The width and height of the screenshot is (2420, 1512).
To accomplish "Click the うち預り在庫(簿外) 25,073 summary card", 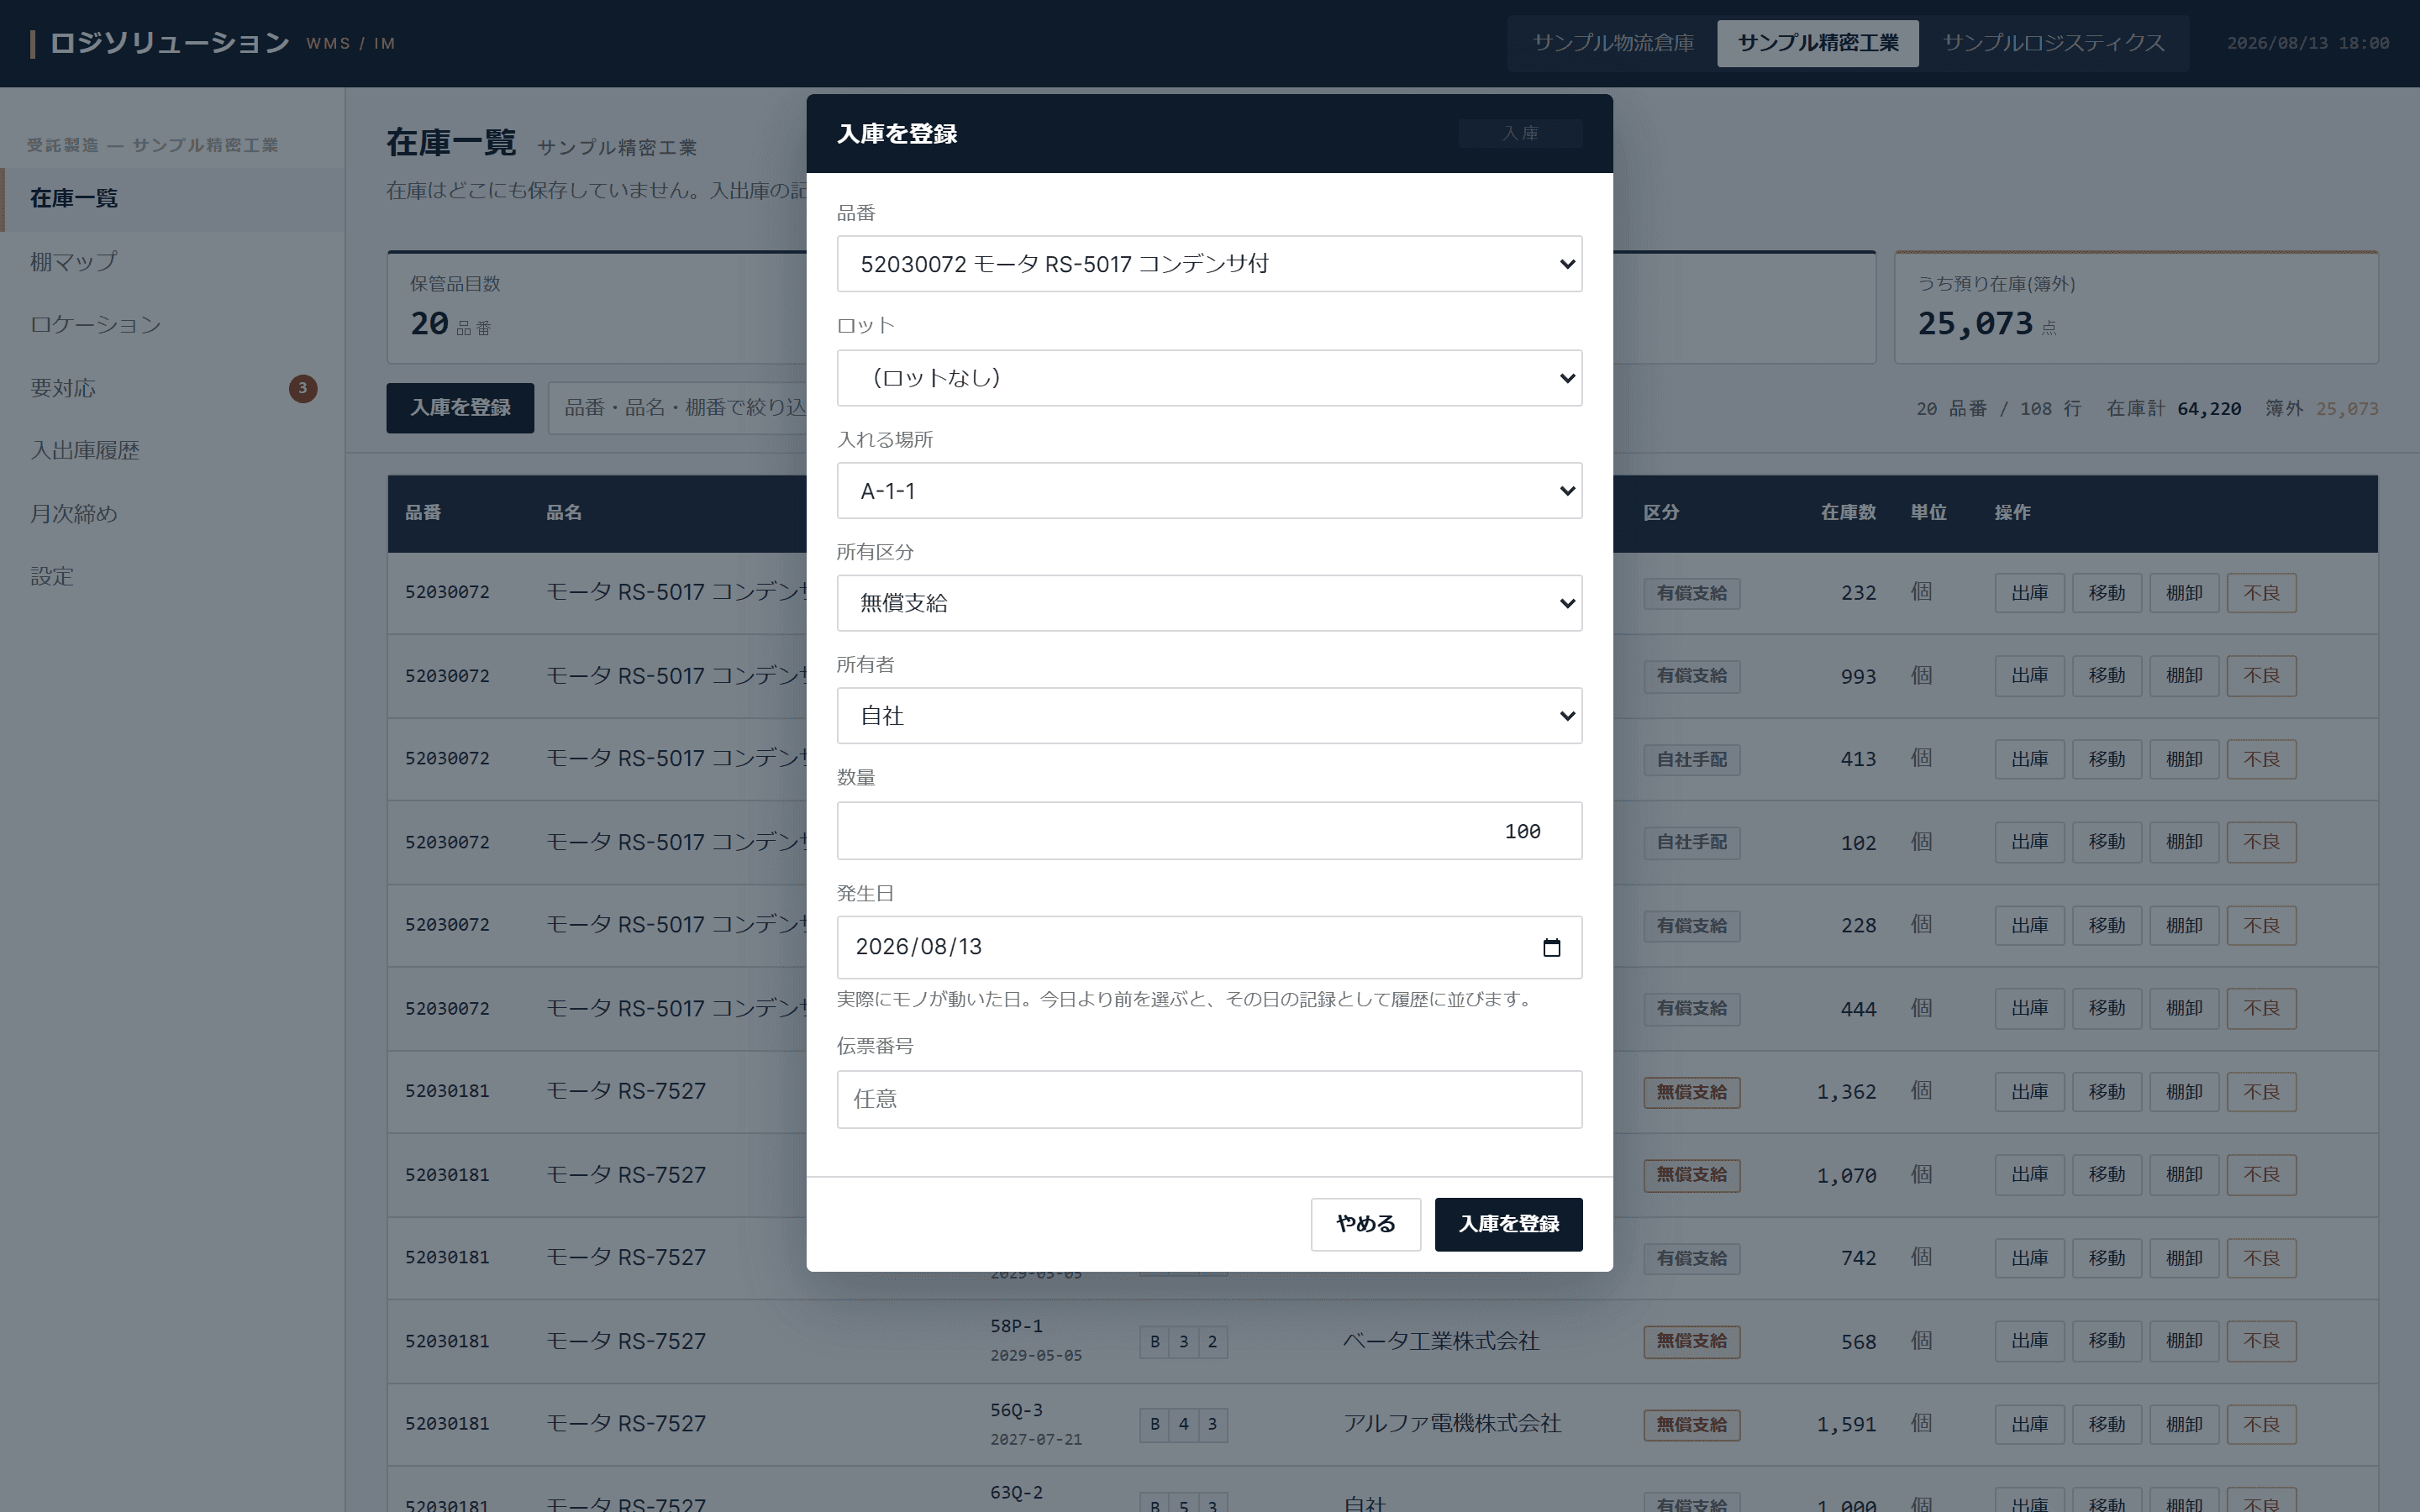I will click(x=2136, y=308).
